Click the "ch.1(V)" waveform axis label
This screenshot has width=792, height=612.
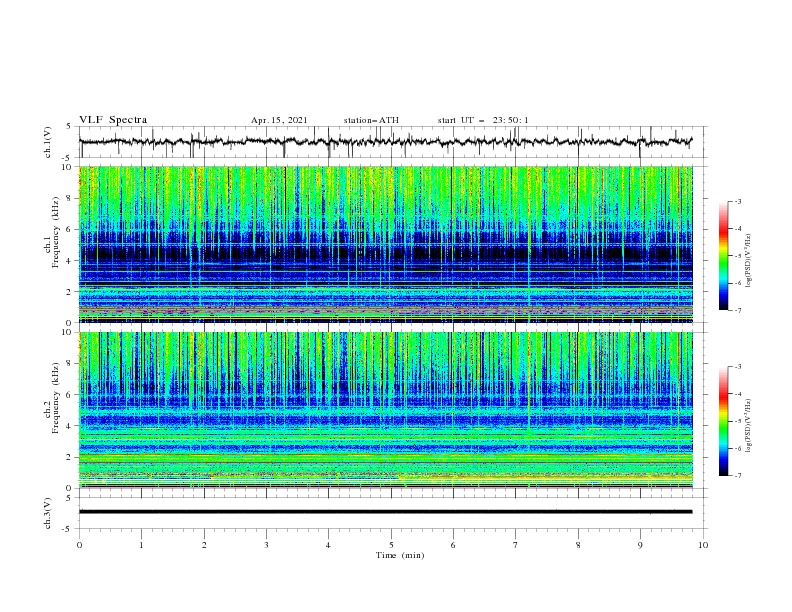pyautogui.click(x=48, y=142)
